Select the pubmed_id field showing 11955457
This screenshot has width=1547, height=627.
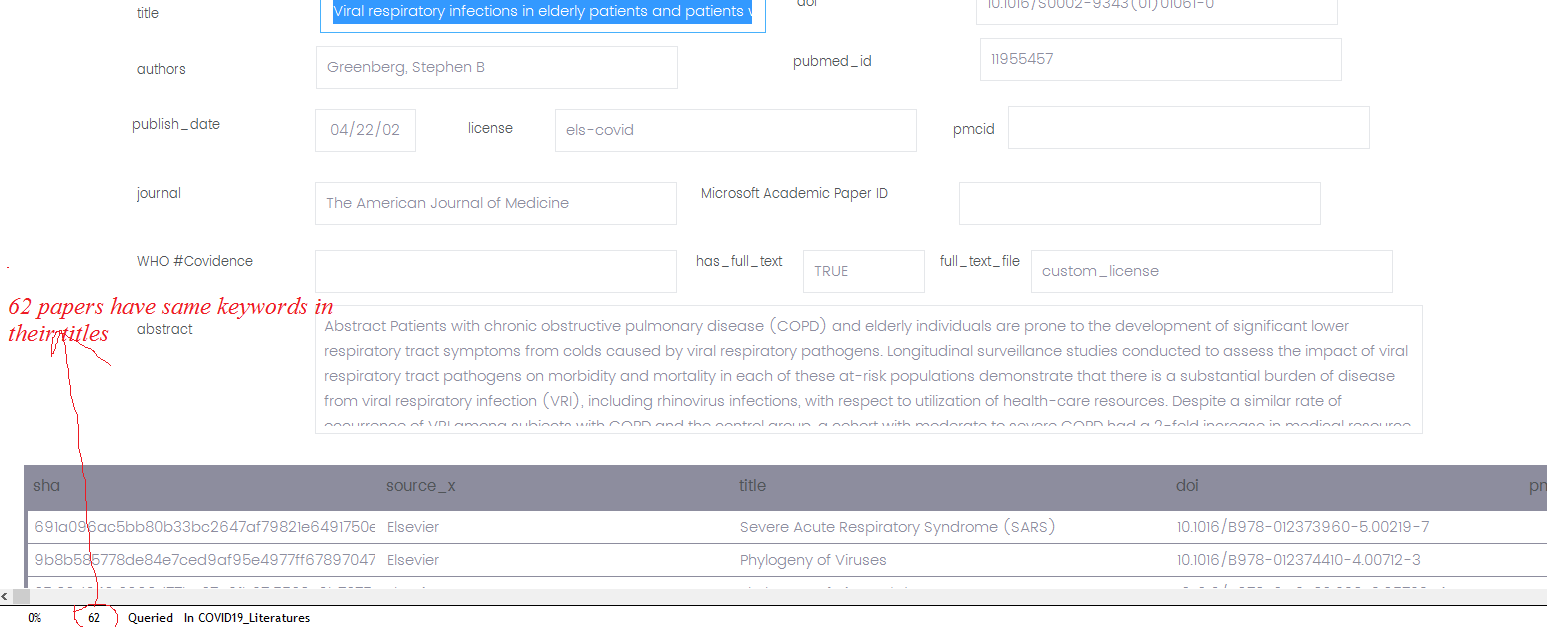click(1159, 60)
